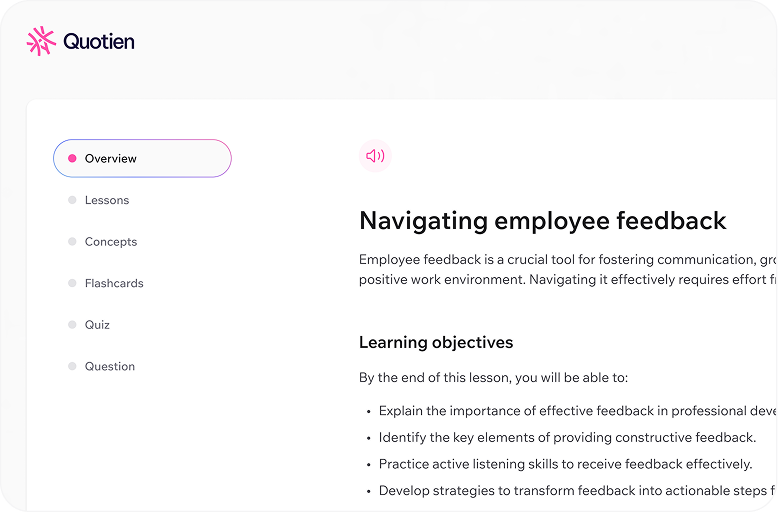Click the gray dot beside Quiz
The image size is (778, 512).
click(x=72, y=324)
